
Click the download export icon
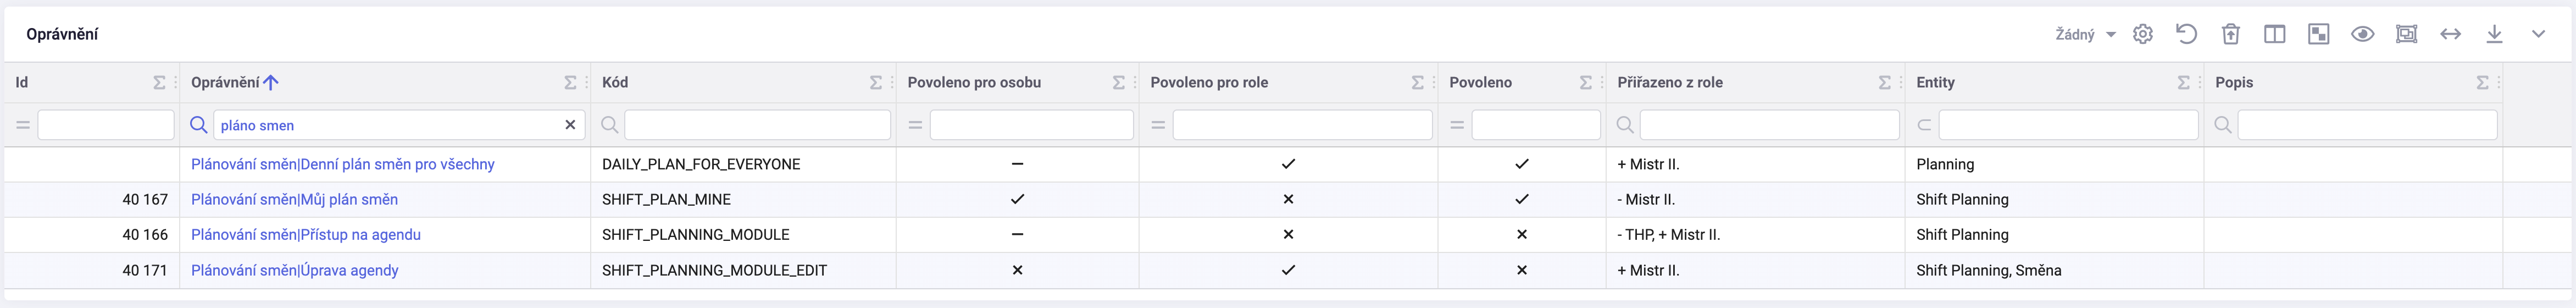(x=2494, y=34)
